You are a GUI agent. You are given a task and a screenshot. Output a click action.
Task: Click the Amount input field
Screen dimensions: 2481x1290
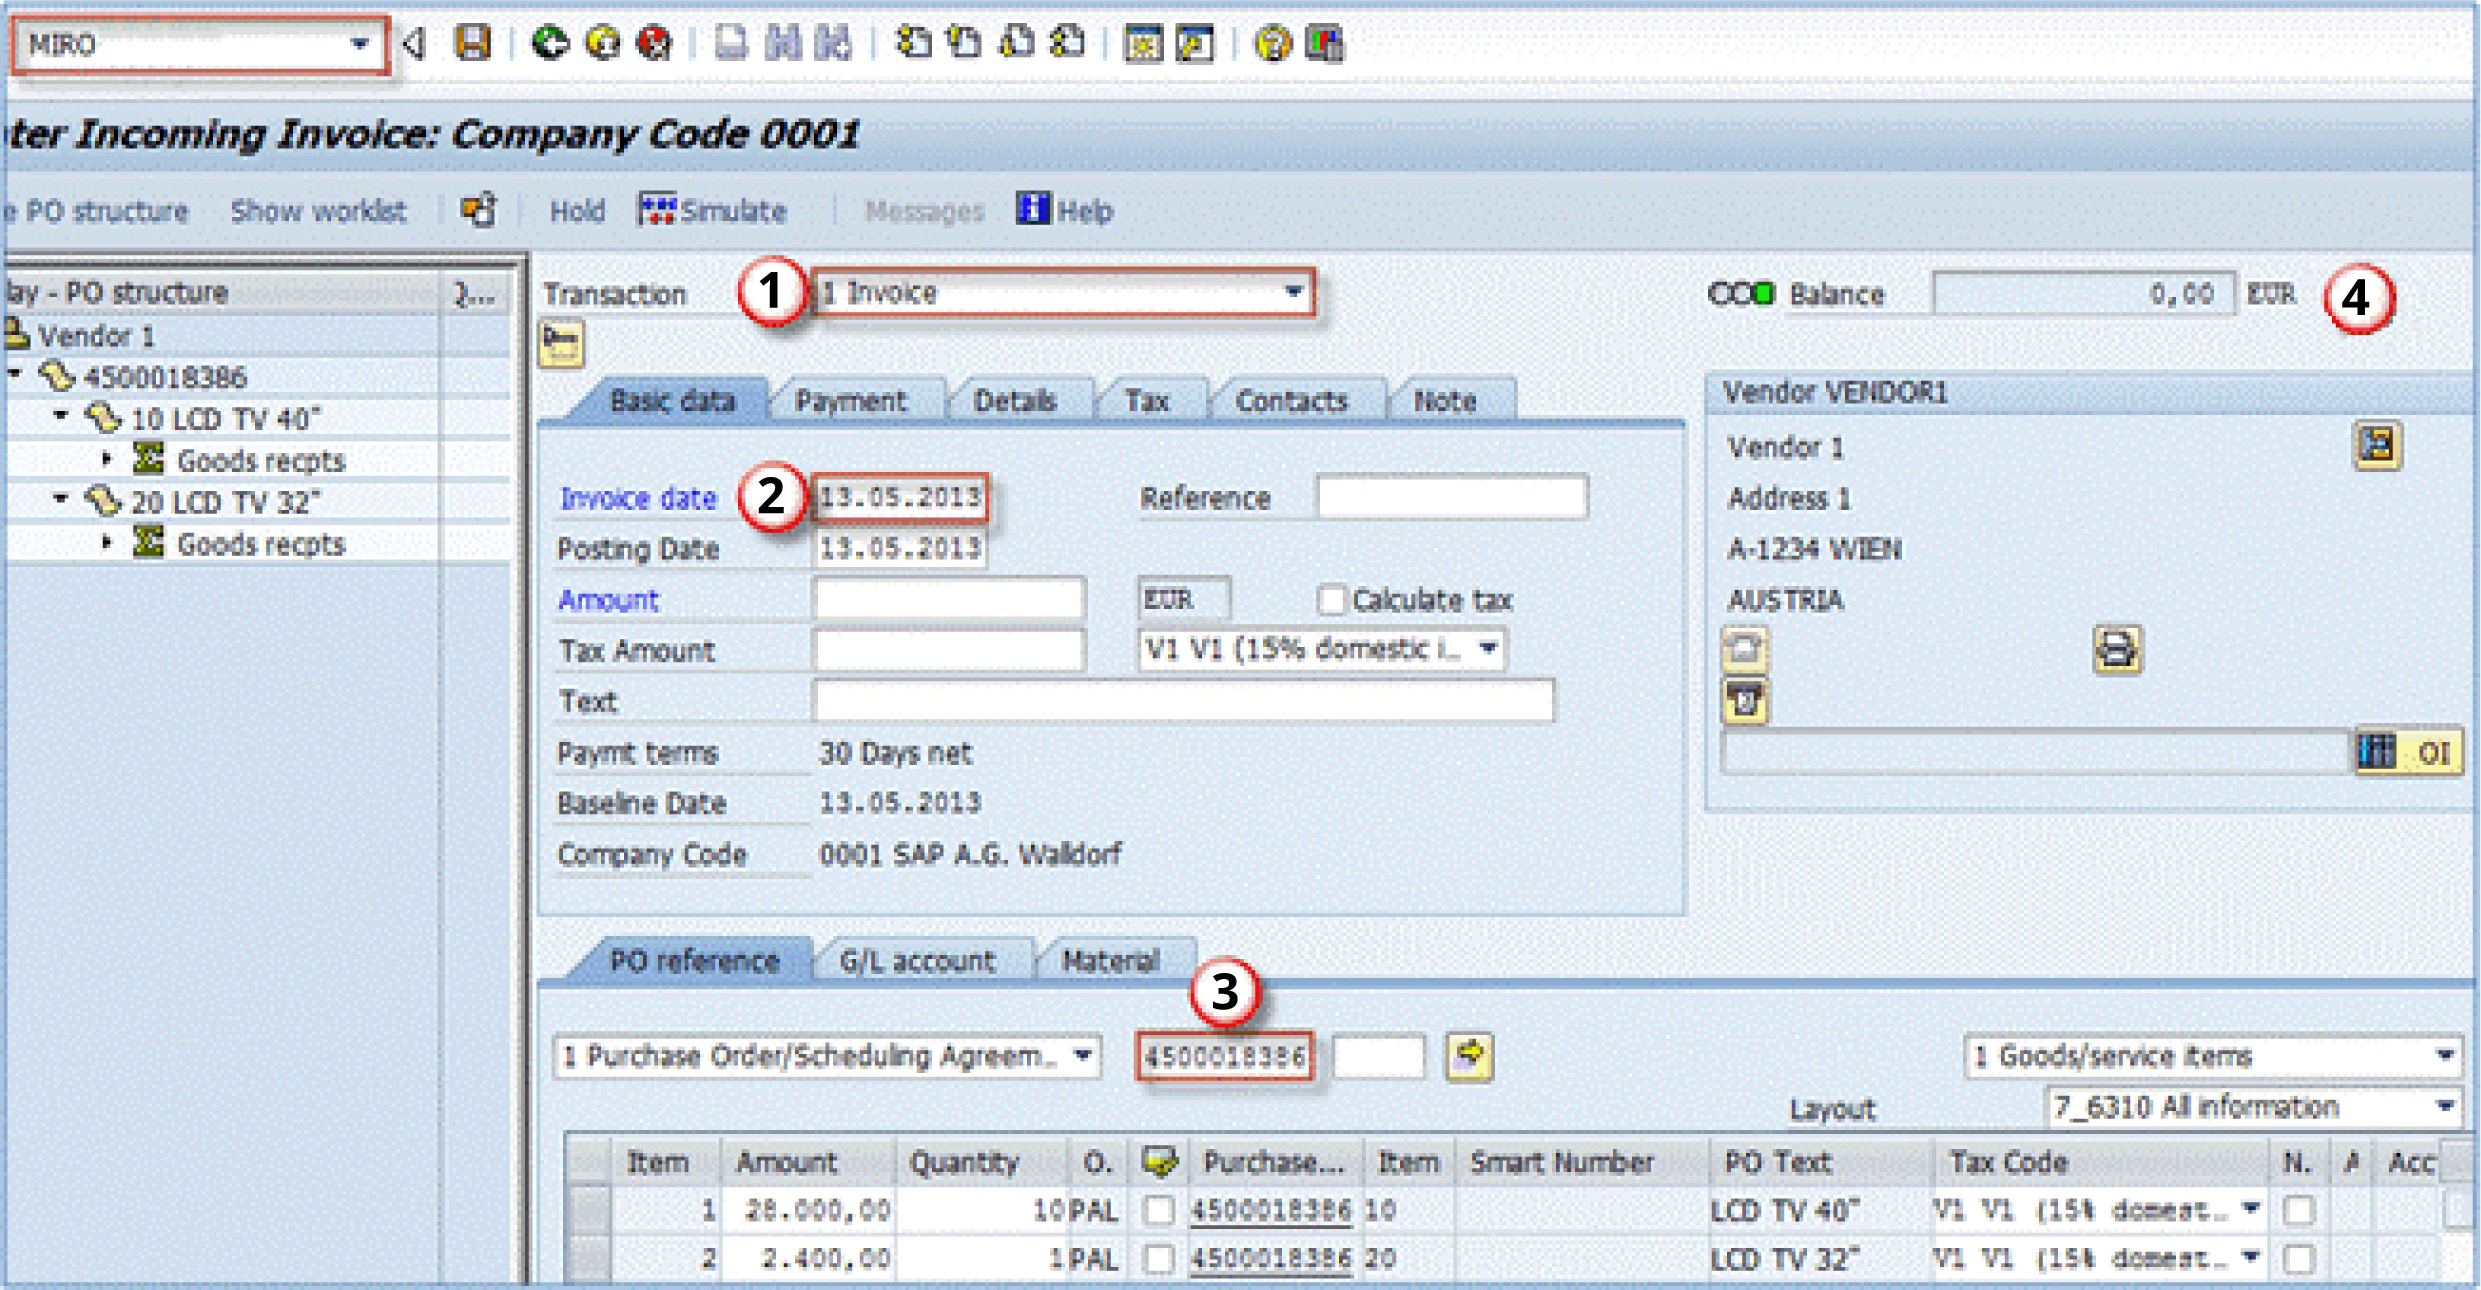pyautogui.click(x=949, y=599)
